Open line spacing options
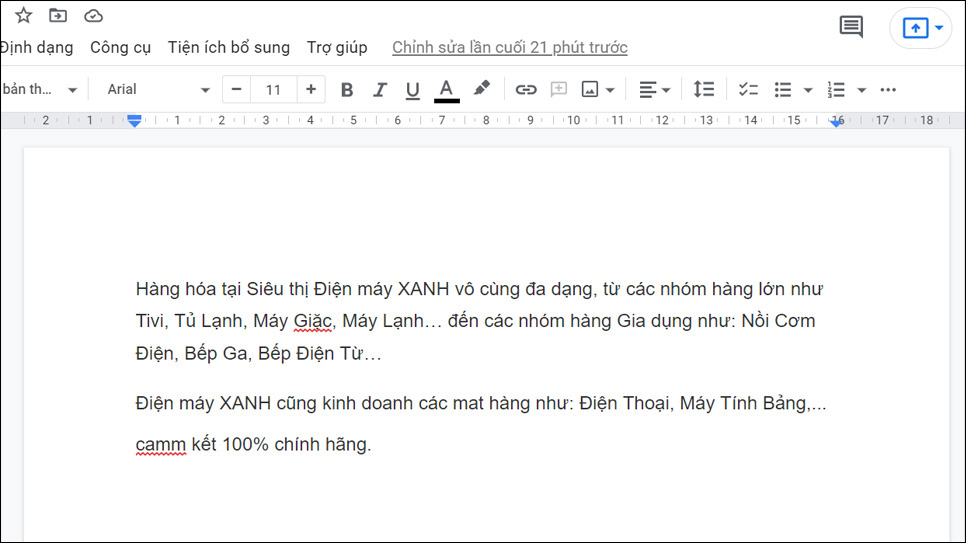966x543 pixels. coord(704,90)
